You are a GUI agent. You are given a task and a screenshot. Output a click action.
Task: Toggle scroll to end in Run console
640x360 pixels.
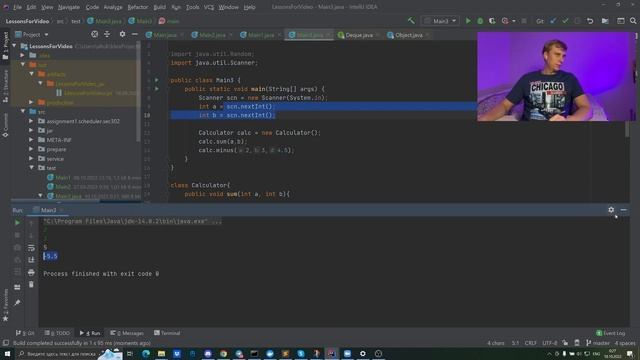31,260
